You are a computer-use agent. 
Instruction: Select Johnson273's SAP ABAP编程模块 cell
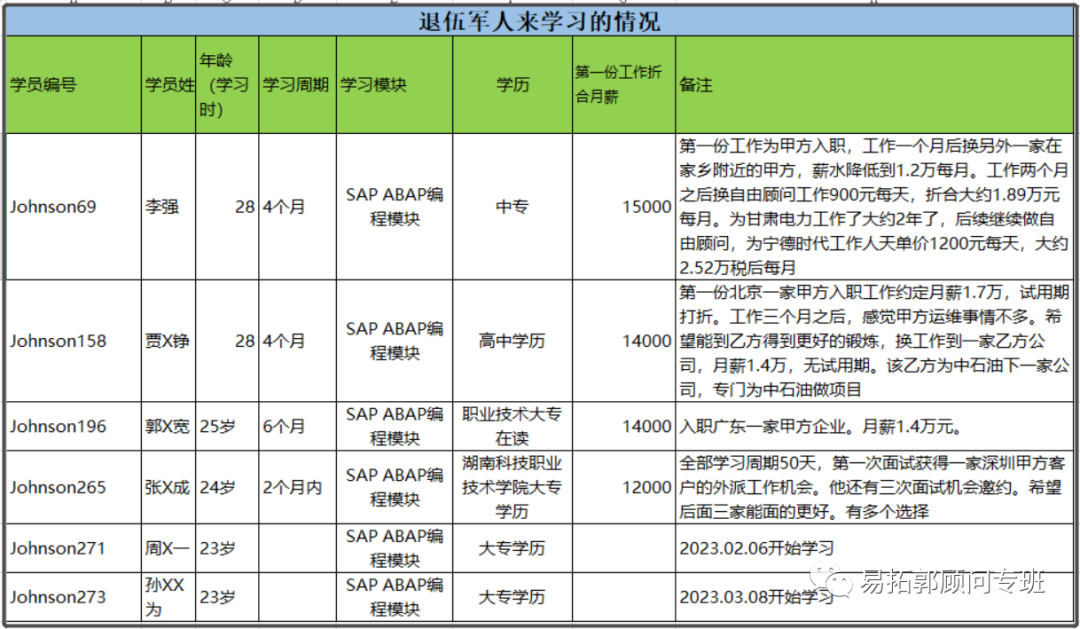point(394,597)
